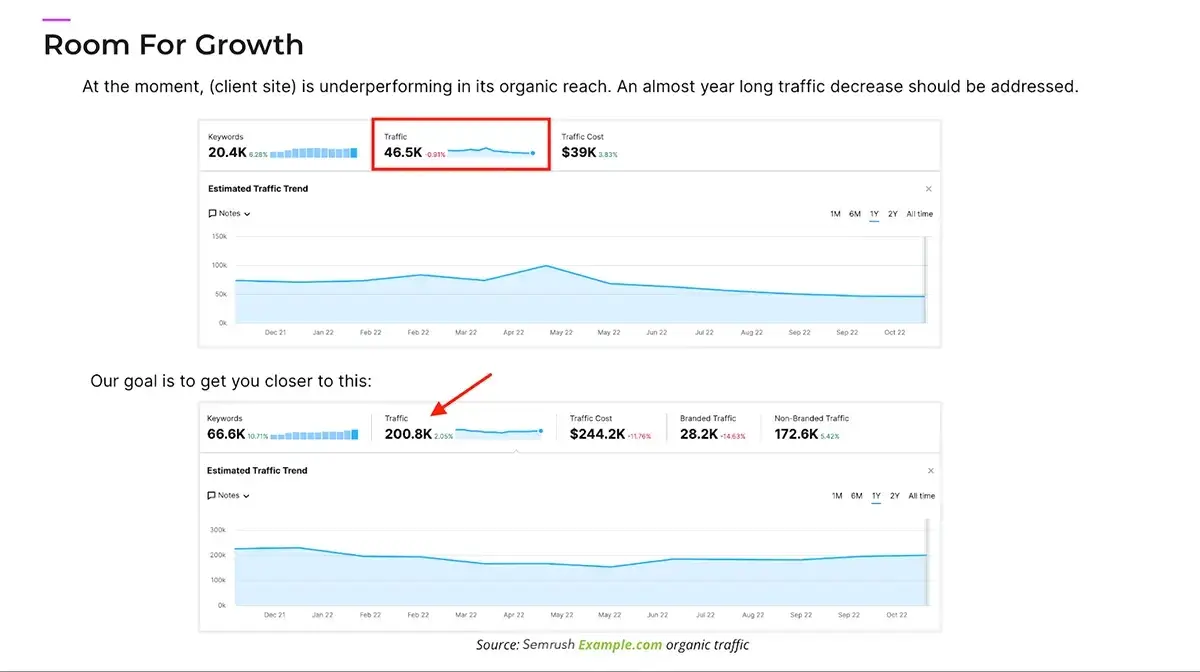Viewport: 1200px width, 672px height.
Task: Click the keywords bar sparkline beside 20.4K
Action: coord(313,153)
